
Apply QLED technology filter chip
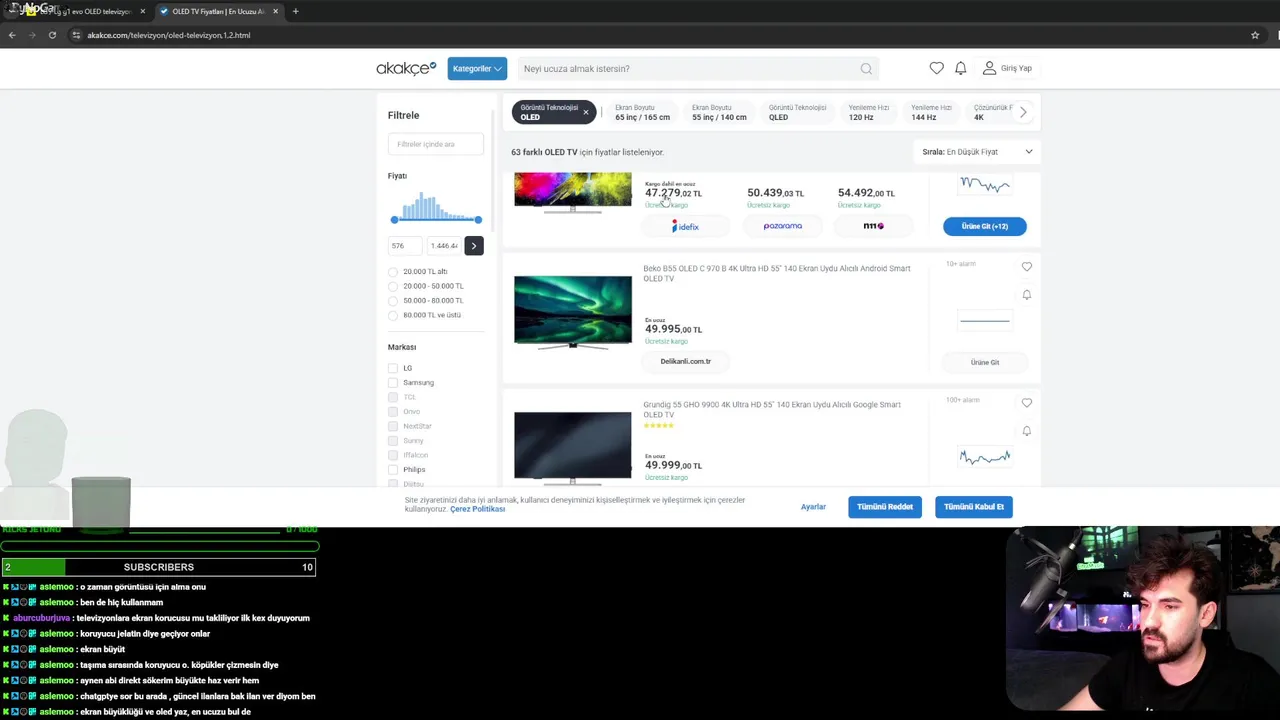tap(797, 112)
